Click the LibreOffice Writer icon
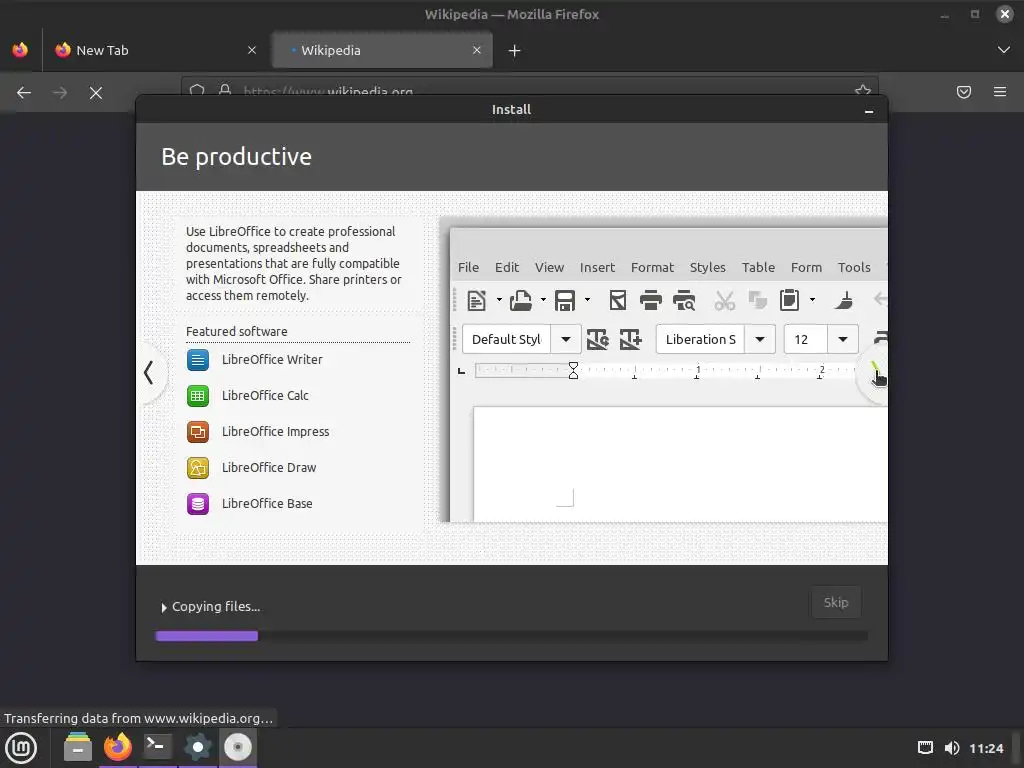 tap(198, 360)
